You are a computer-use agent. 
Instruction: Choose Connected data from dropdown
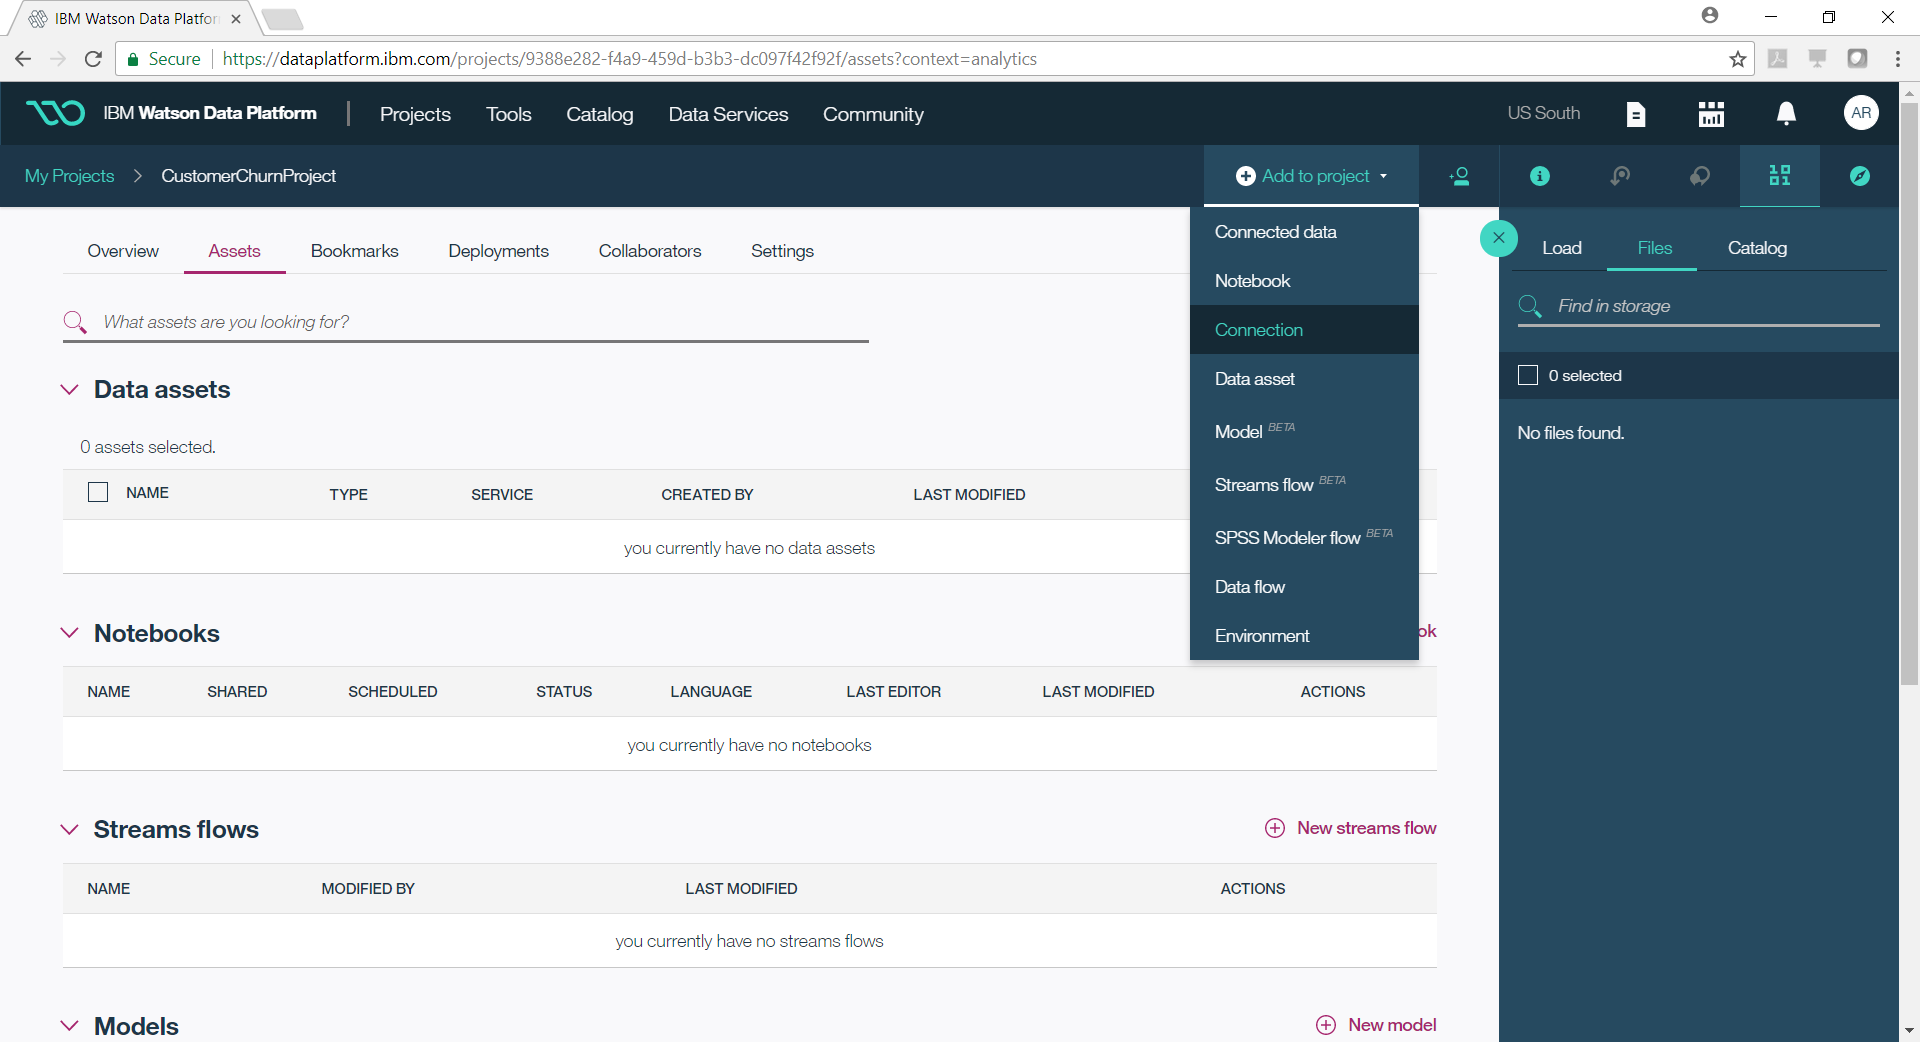[x=1304, y=232]
